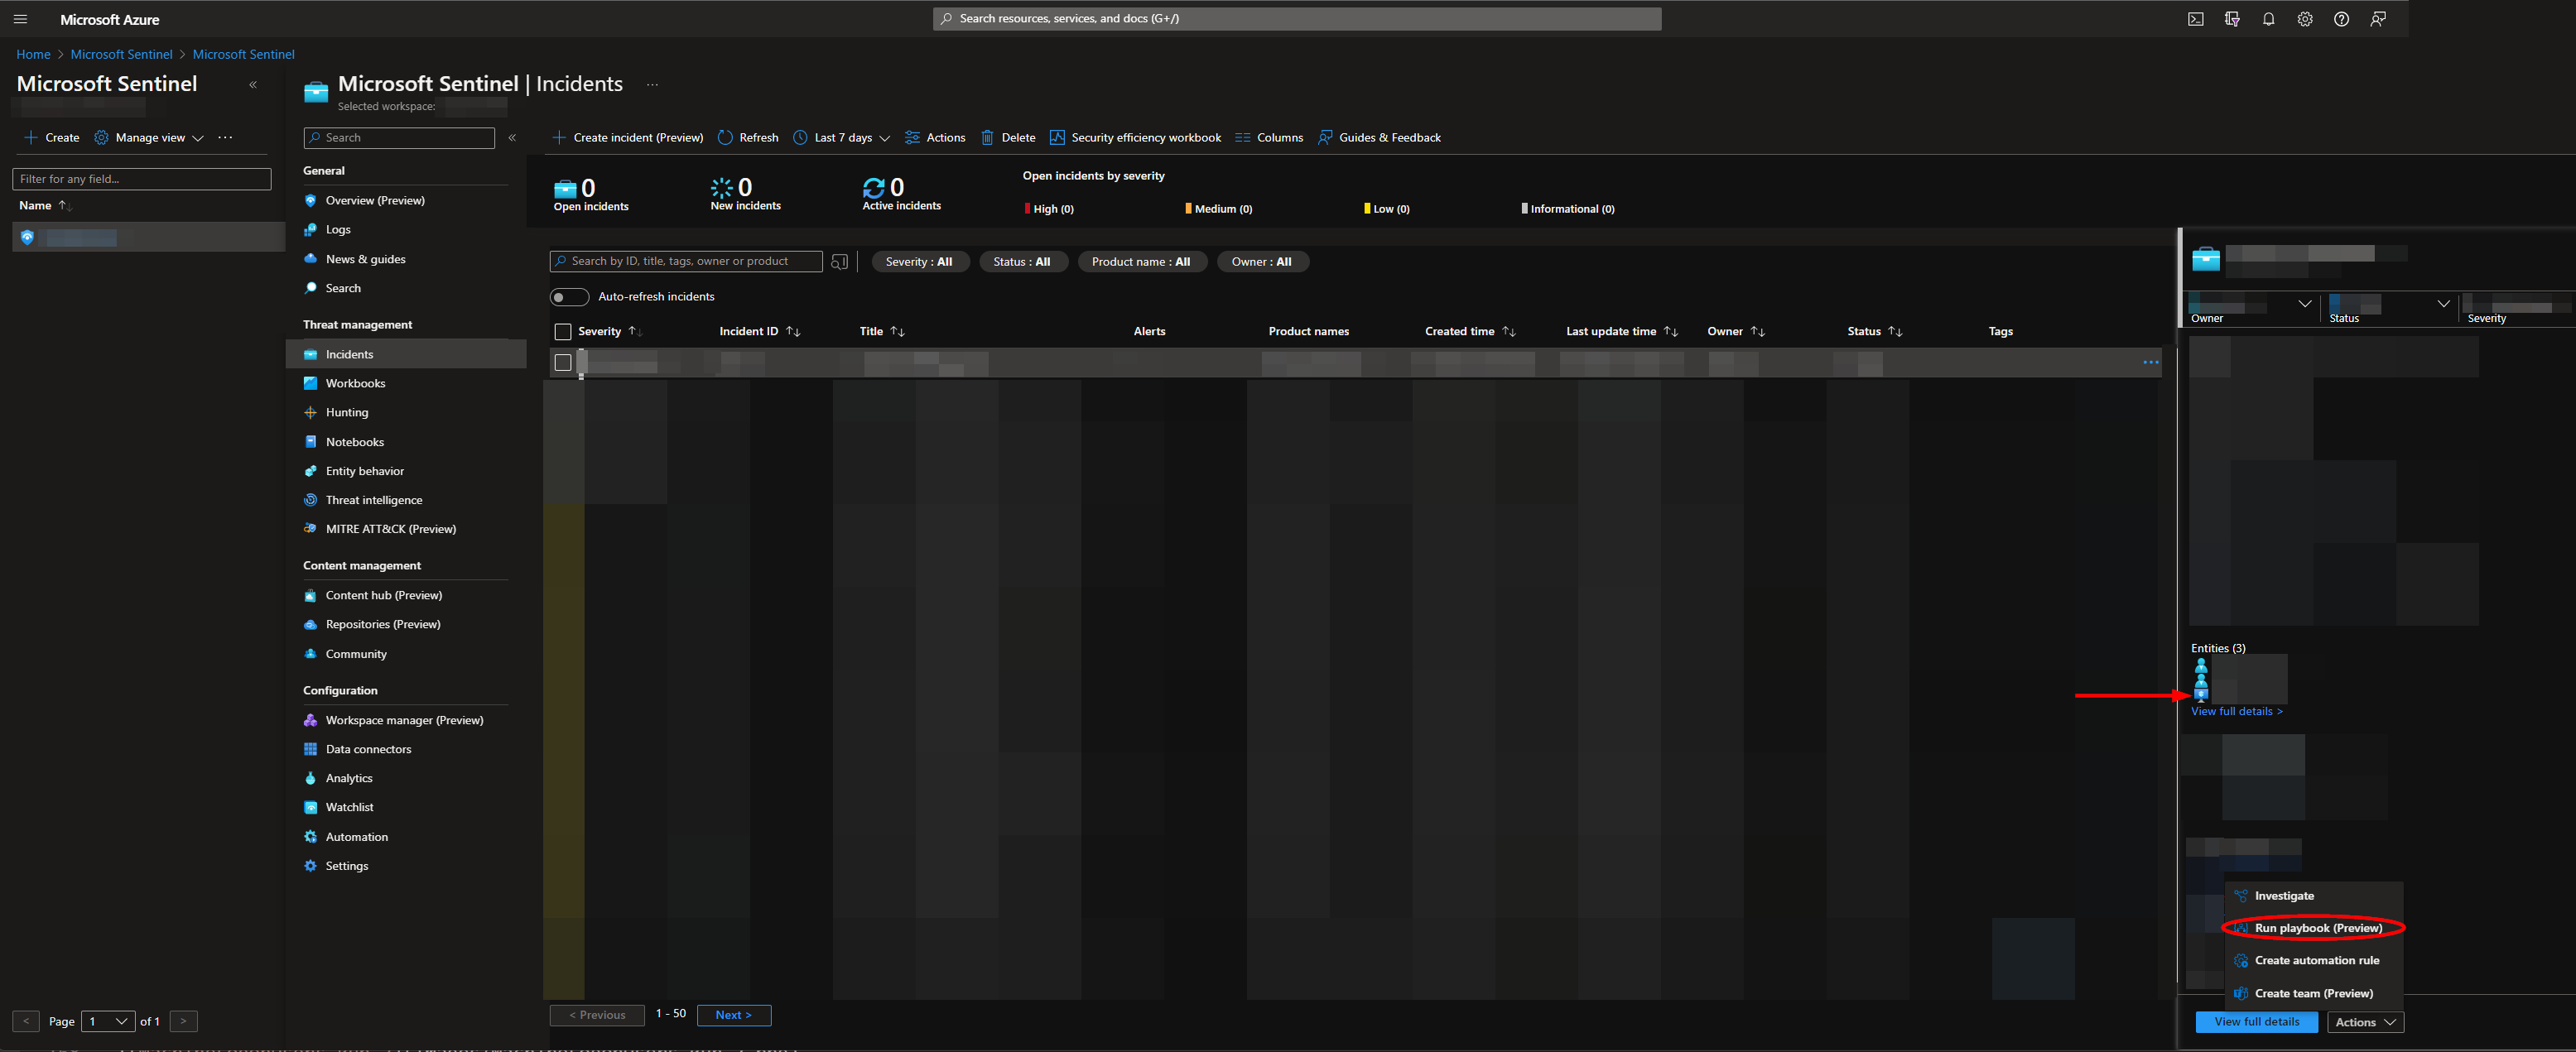
Task: Open the page number dropdown
Action: click(108, 1021)
